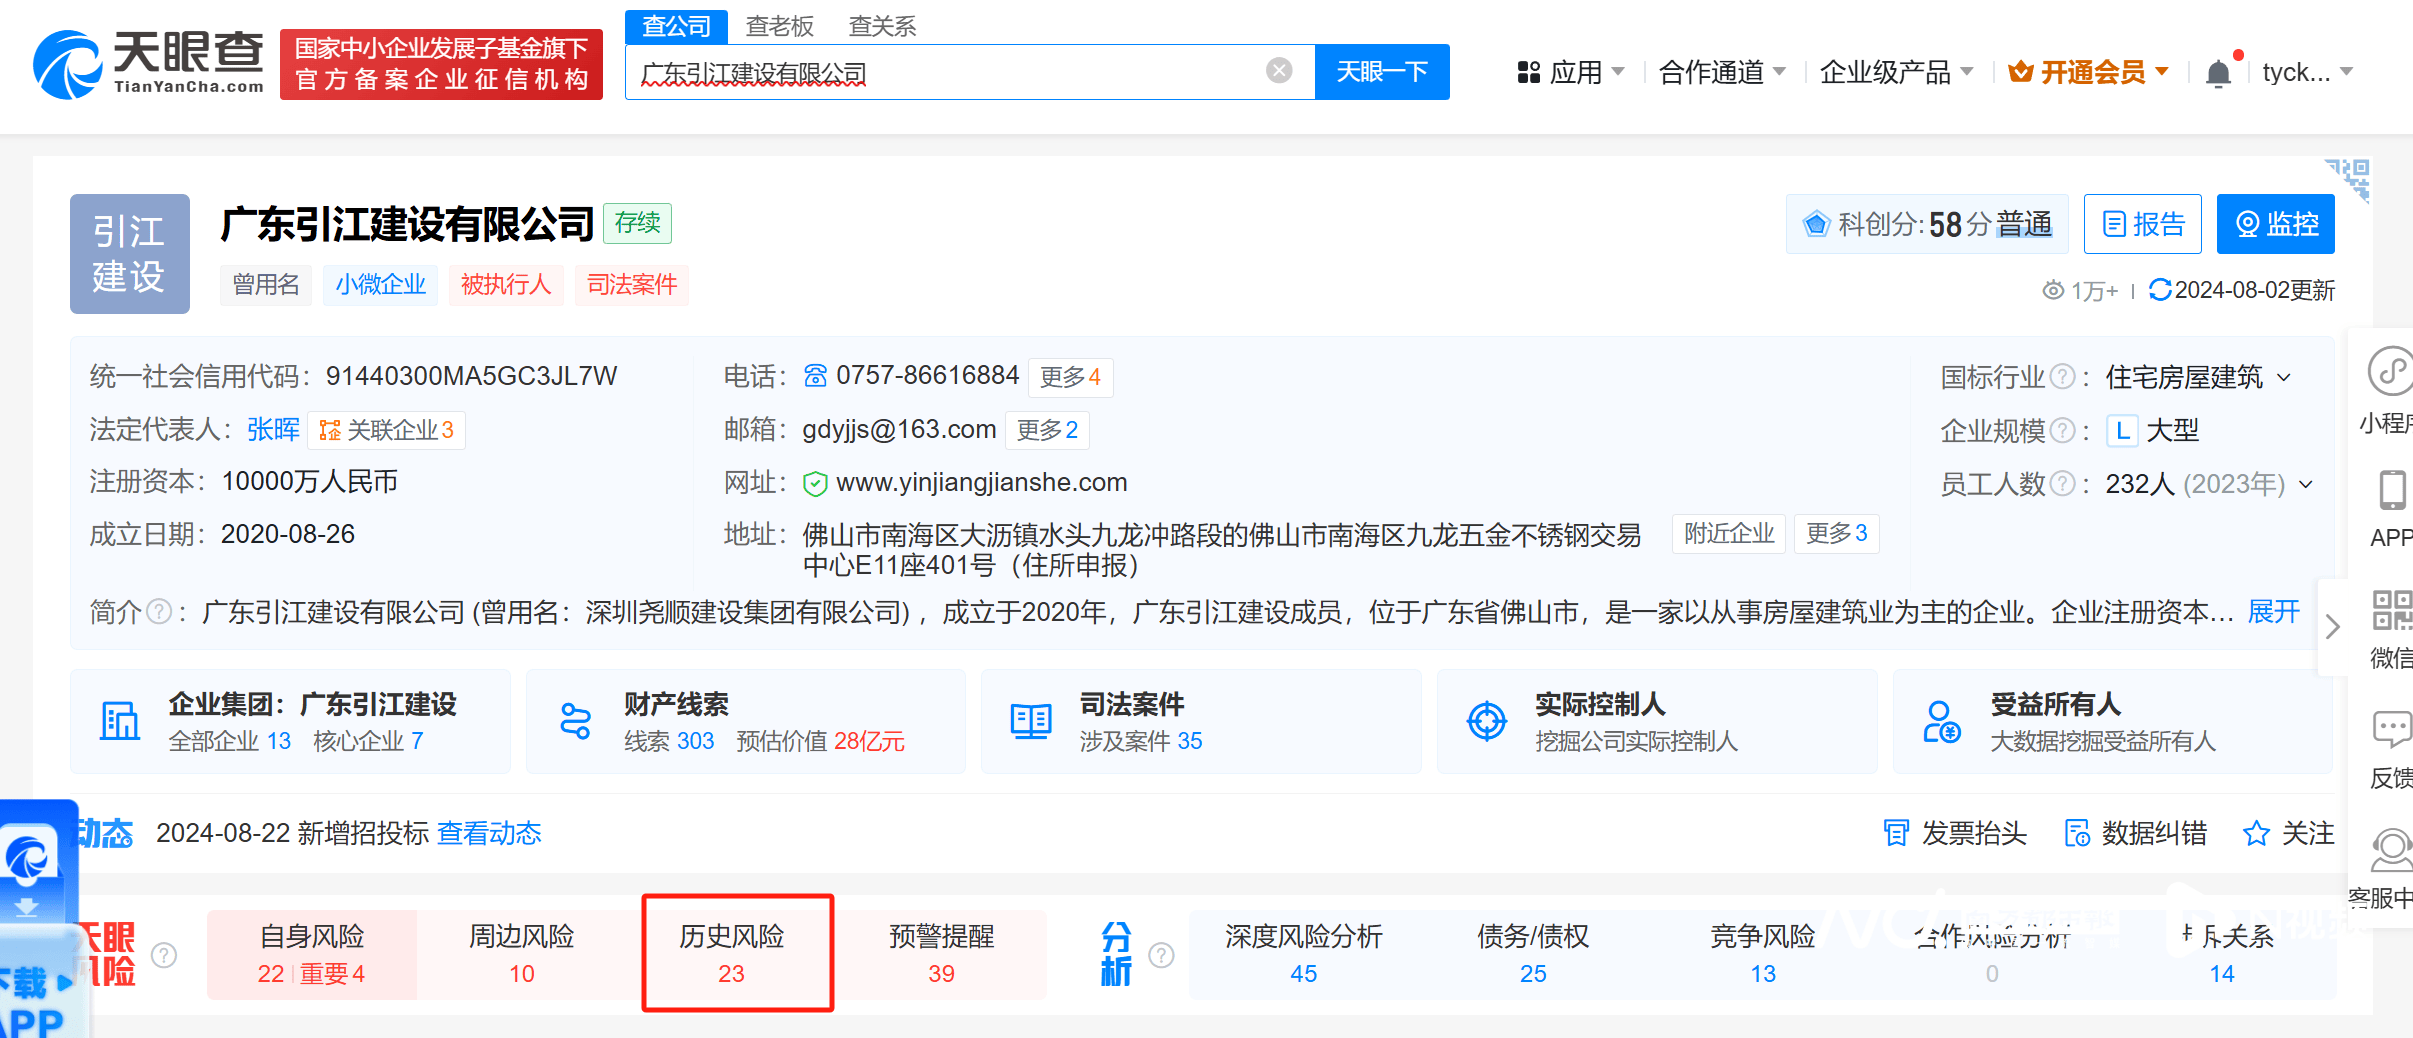The width and height of the screenshot is (2413, 1038).
Task: Open the 受益所有人 card
Action: coord(2112,721)
